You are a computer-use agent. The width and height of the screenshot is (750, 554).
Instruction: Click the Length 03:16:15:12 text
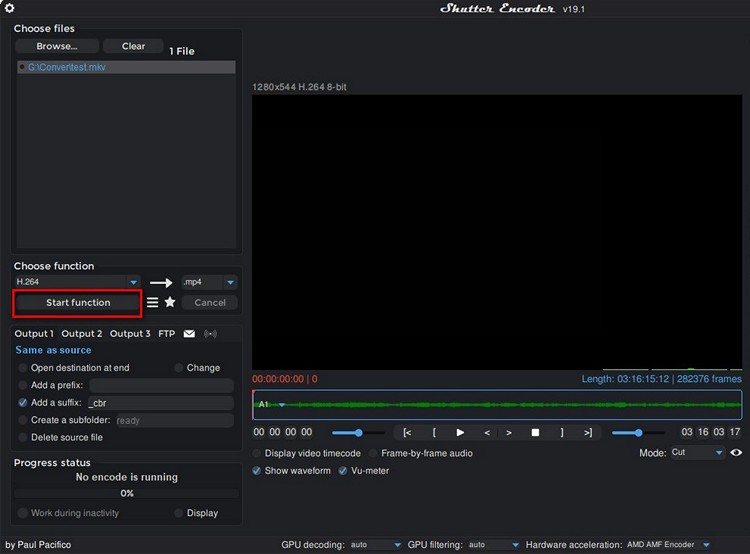[662, 379]
